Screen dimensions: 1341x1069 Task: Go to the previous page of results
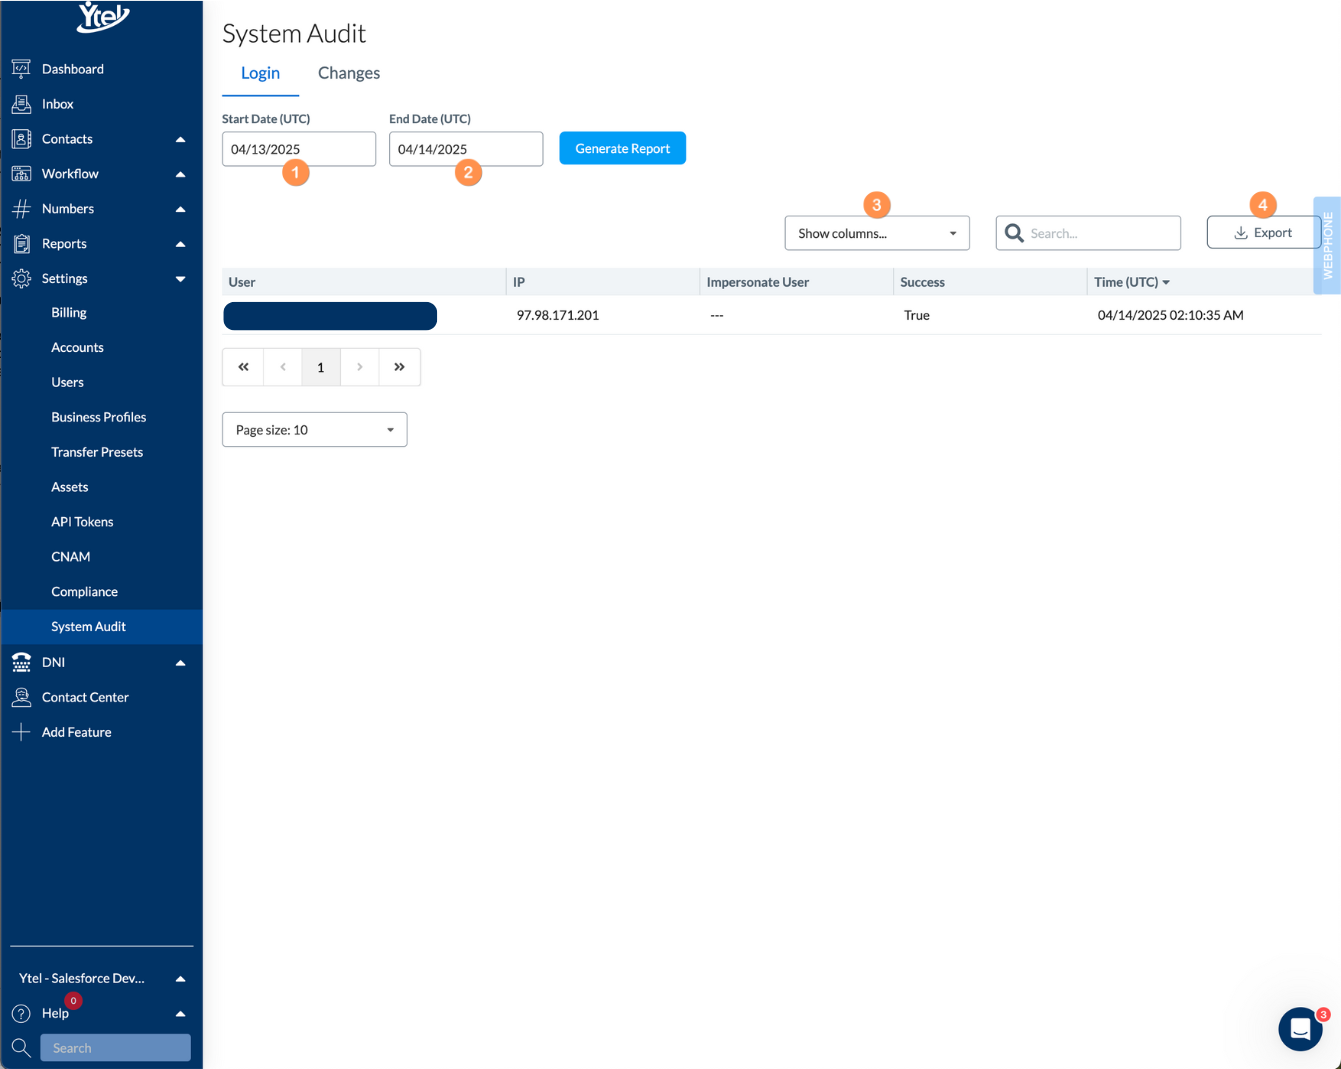(x=283, y=367)
